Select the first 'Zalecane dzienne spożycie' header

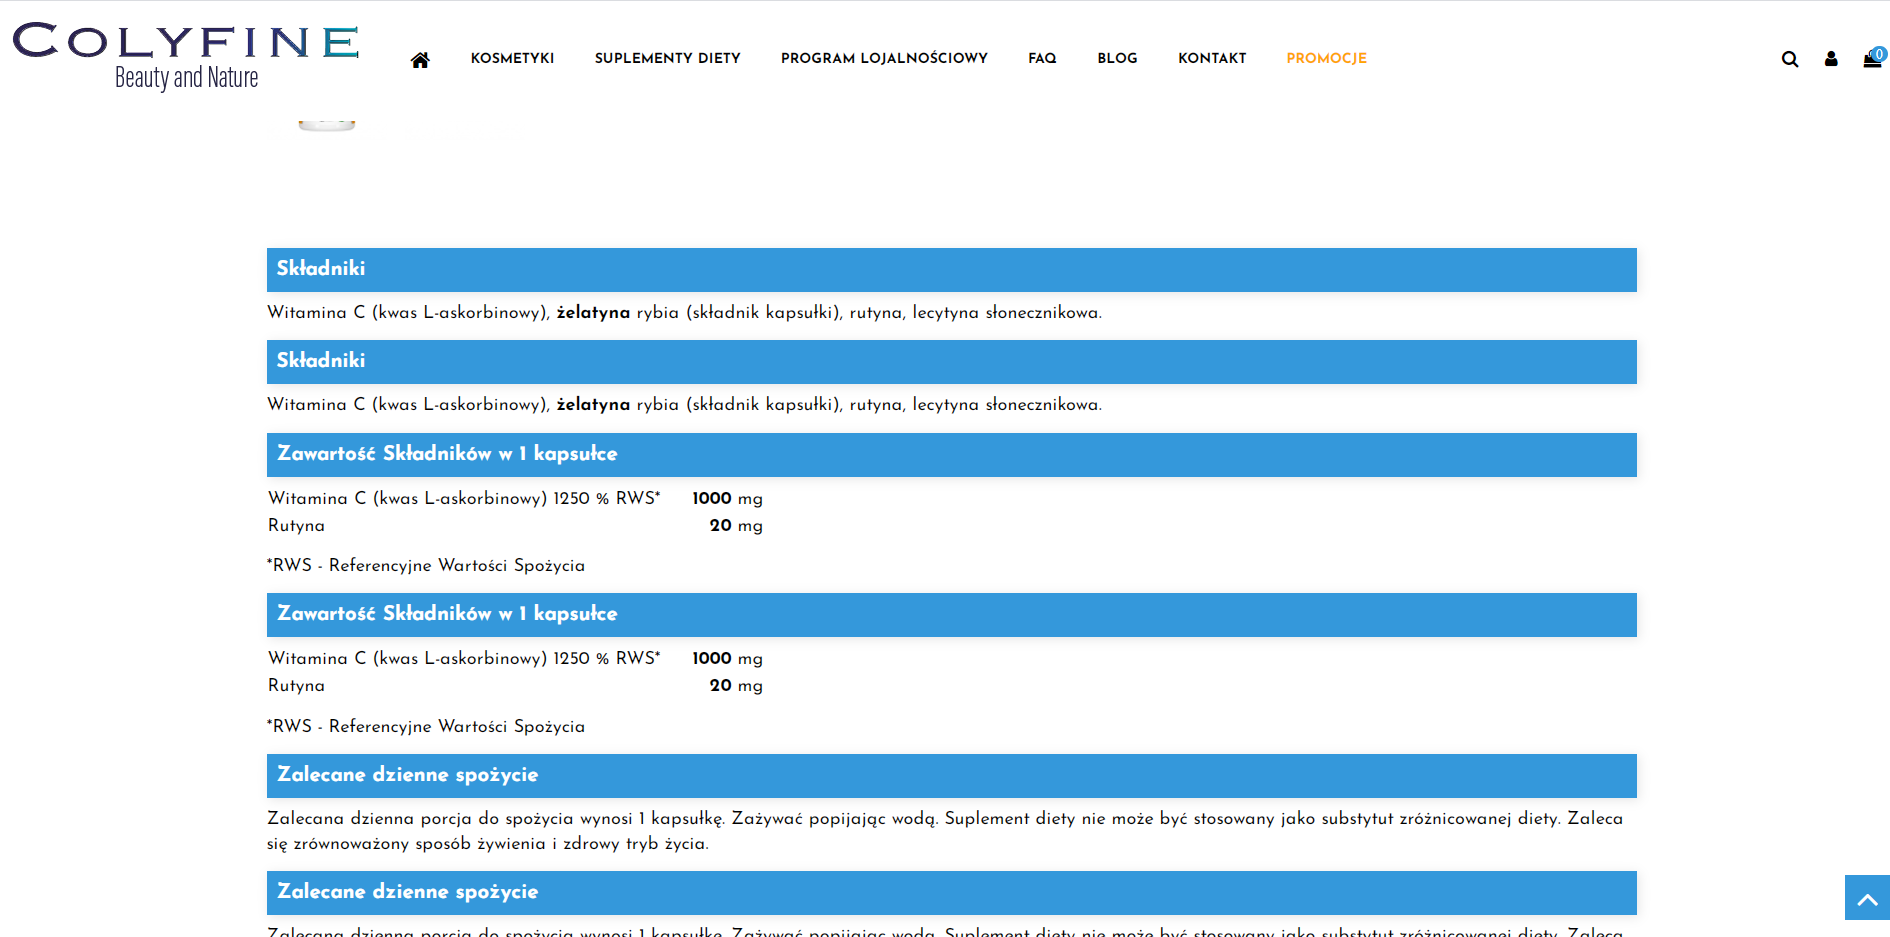pyautogui.click(x=952, y=775)
